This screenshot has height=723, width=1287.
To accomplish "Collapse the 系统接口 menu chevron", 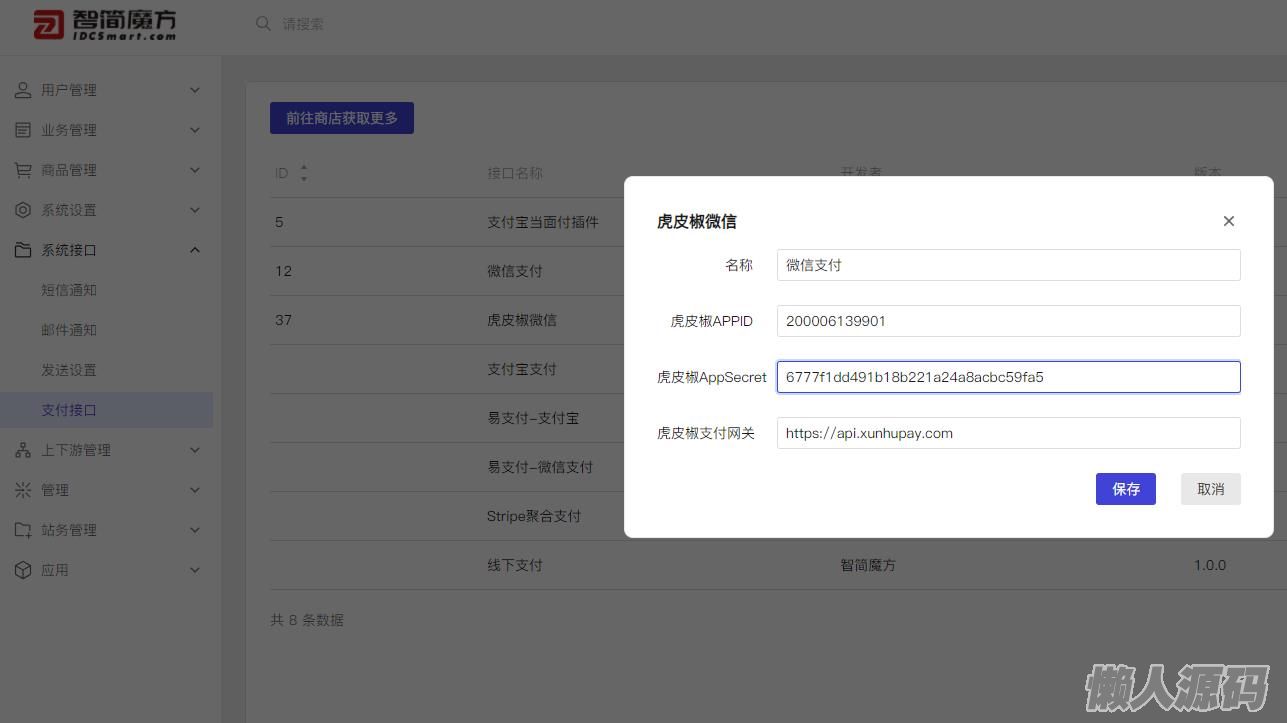I will pyautogui.click(x=195, y=250).
